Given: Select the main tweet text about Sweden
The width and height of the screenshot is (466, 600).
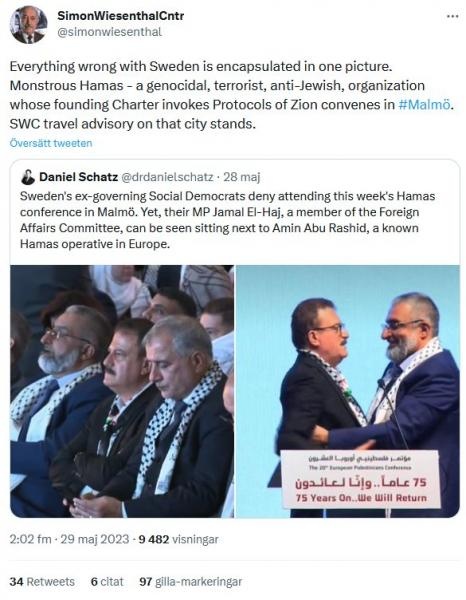Looking at the screenshot, I should [231, 95].
